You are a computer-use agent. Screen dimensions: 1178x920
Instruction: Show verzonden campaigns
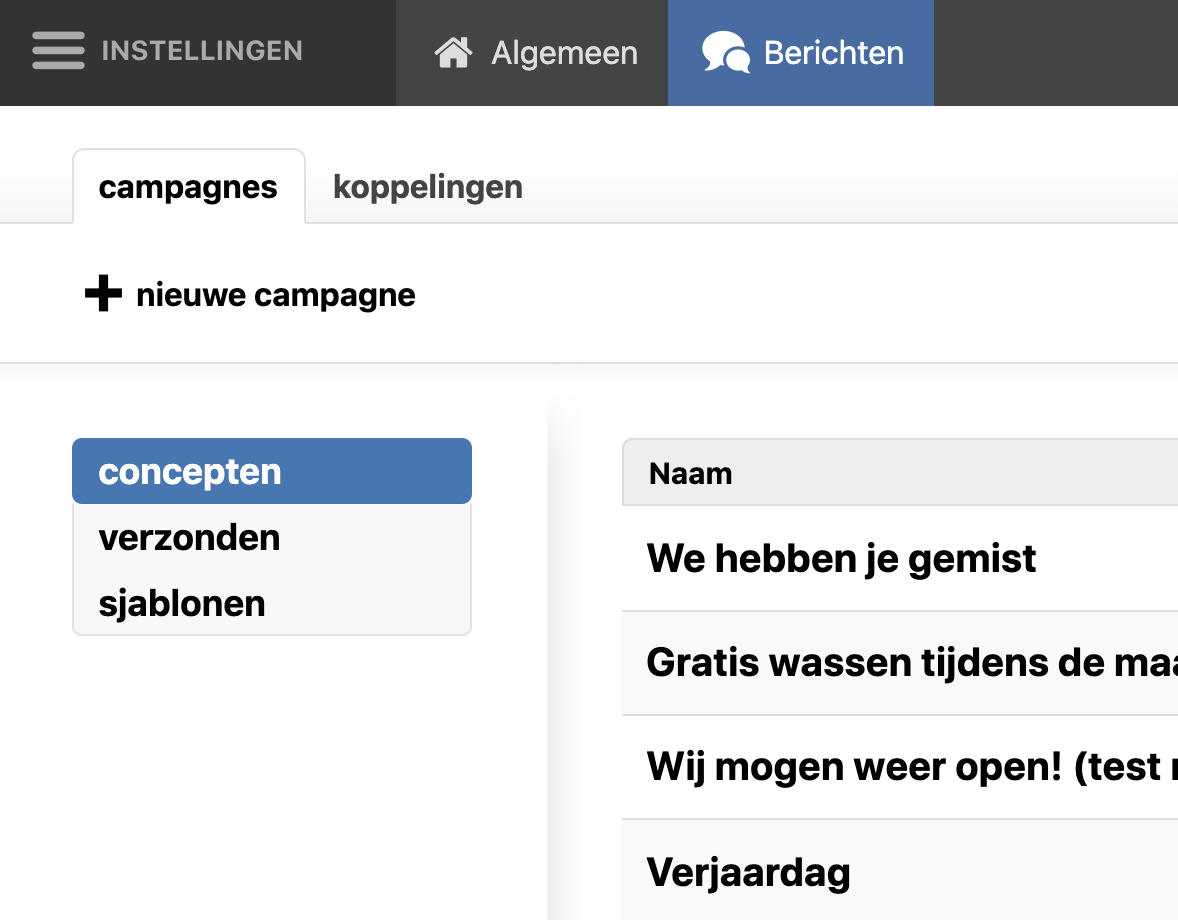(271, 538)
